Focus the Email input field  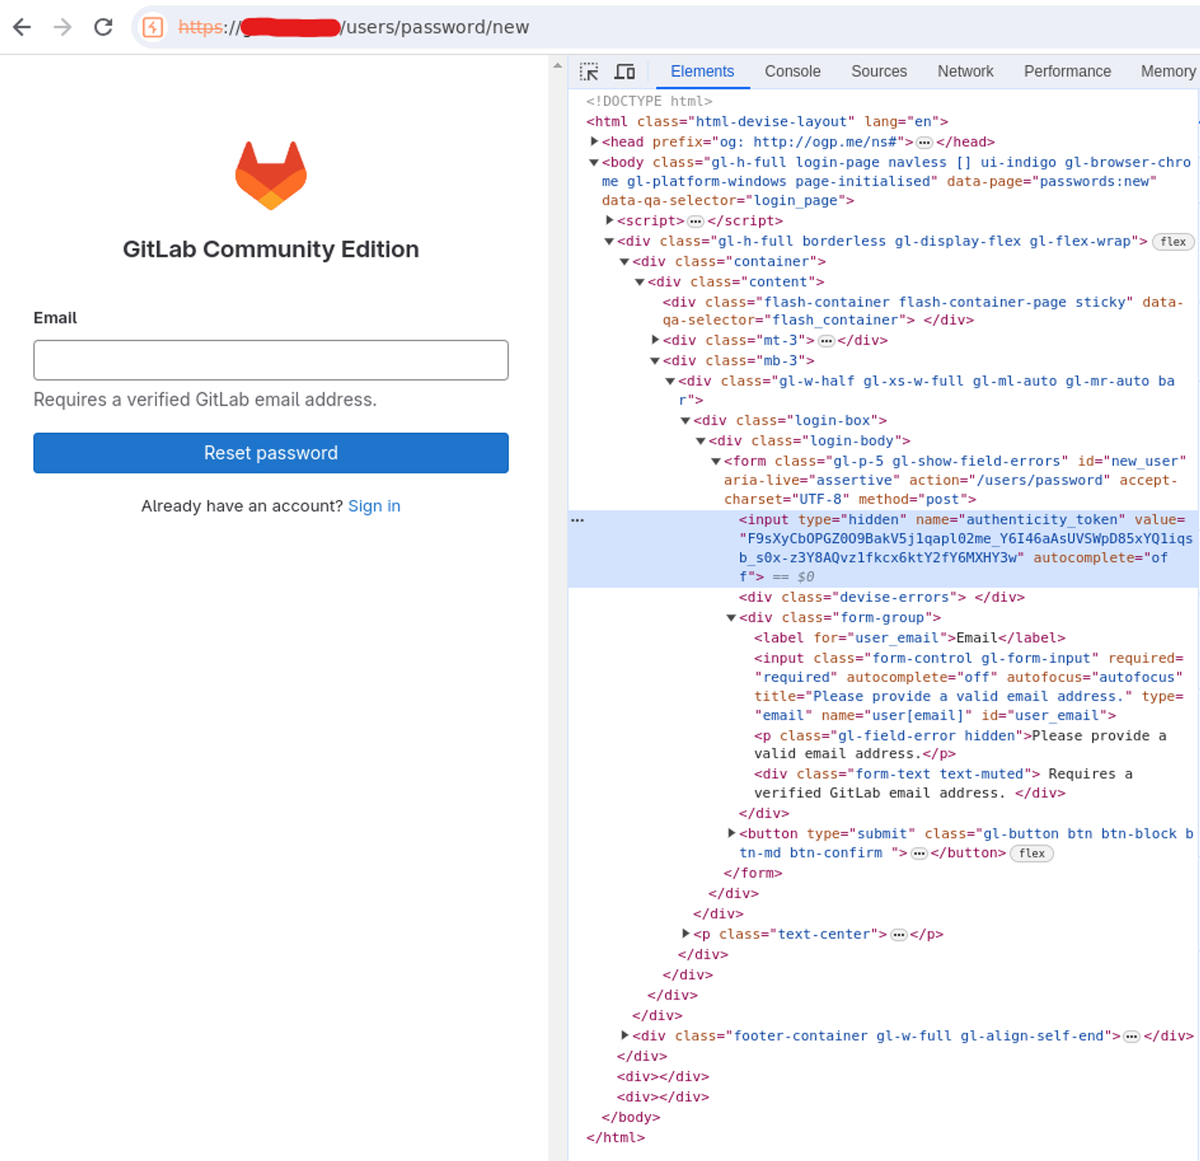271,360
